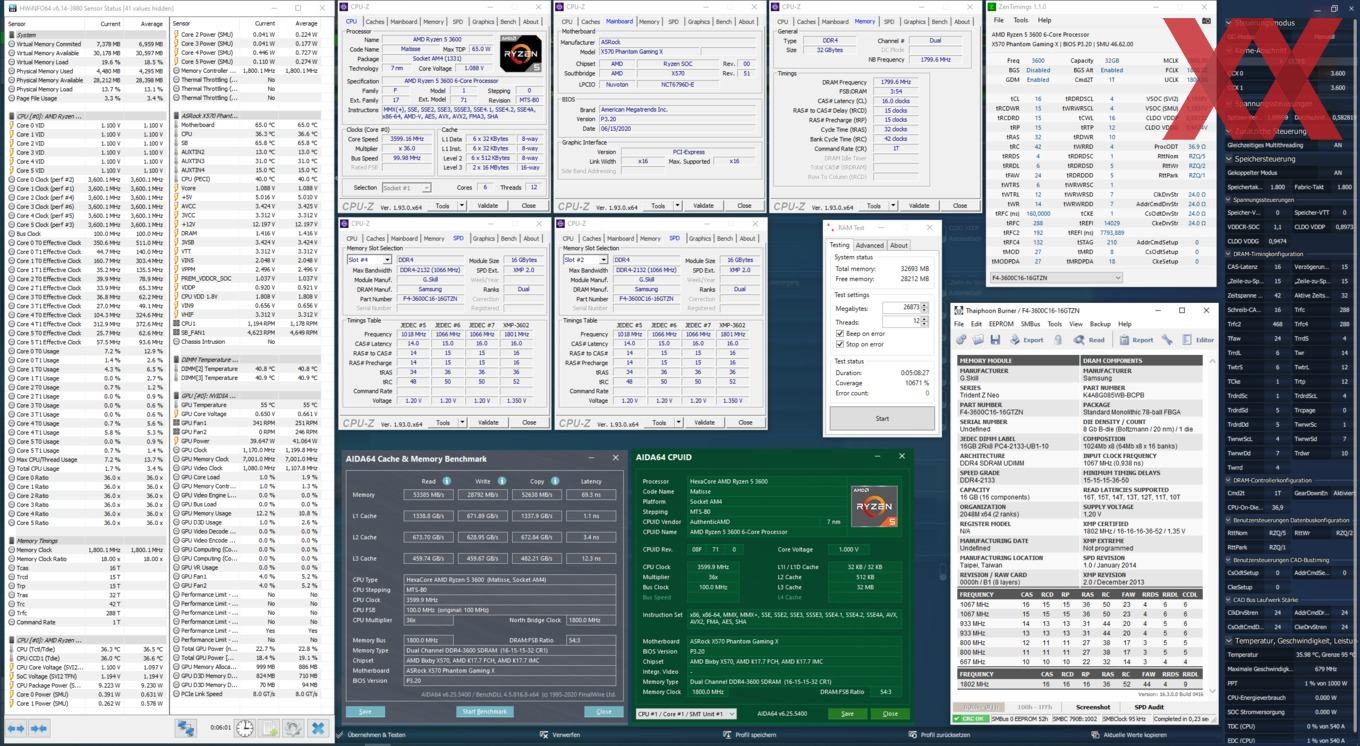Click Thaiphoon Burner lock icon
1360x746 pixels.
pos(1058,340)
